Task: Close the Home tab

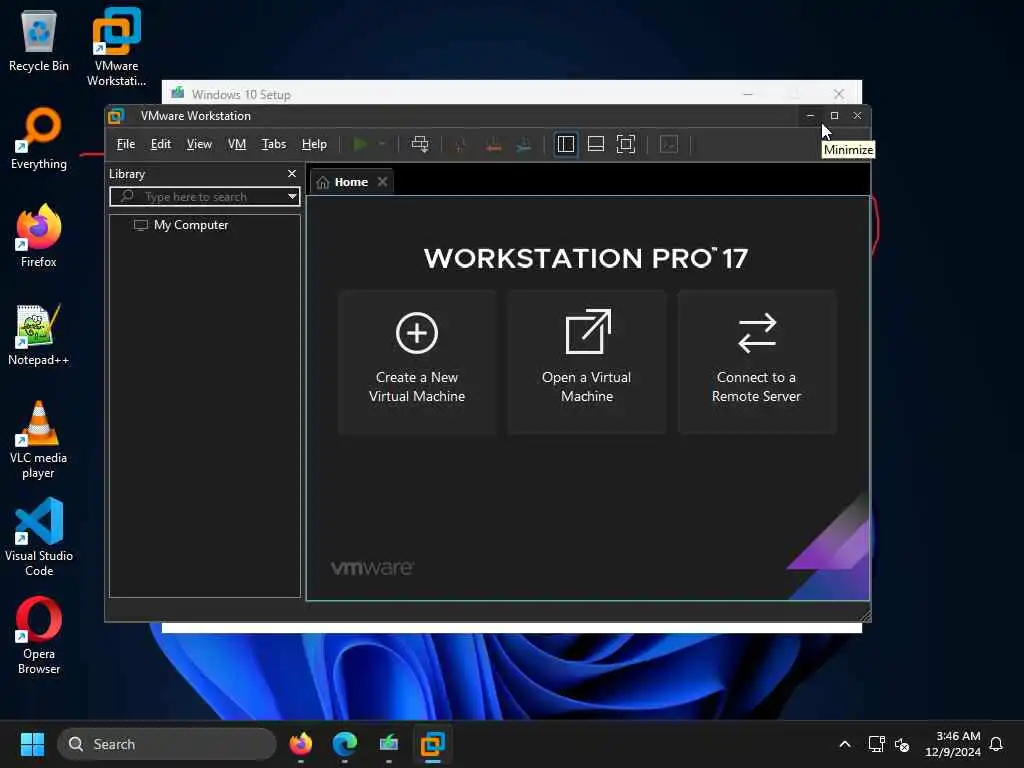Action: (x=383, y=182)
